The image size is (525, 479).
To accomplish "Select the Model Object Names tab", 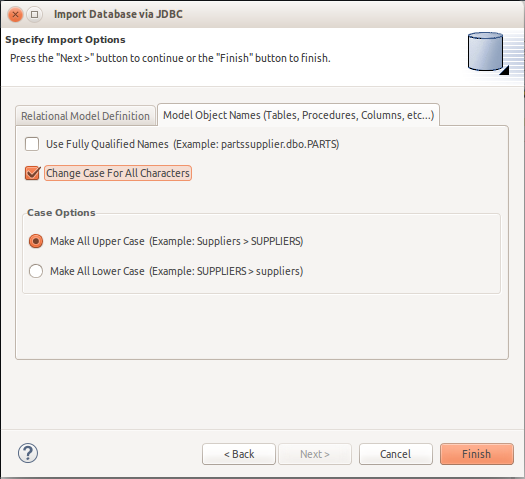I will (298, 115).
